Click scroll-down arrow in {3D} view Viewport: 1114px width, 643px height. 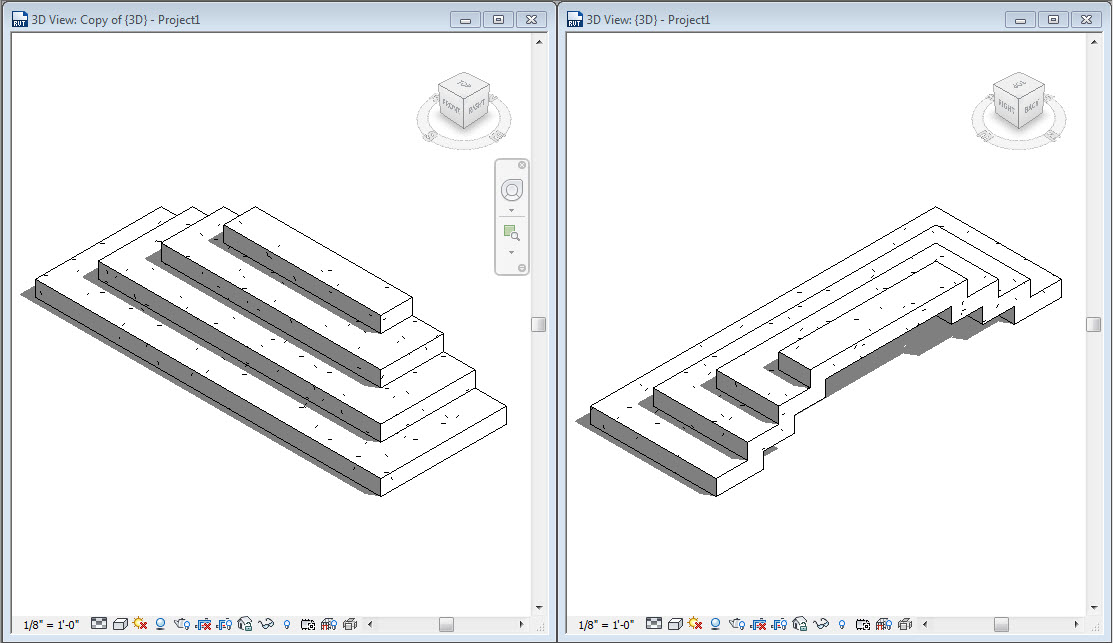tap(1093, 608)
